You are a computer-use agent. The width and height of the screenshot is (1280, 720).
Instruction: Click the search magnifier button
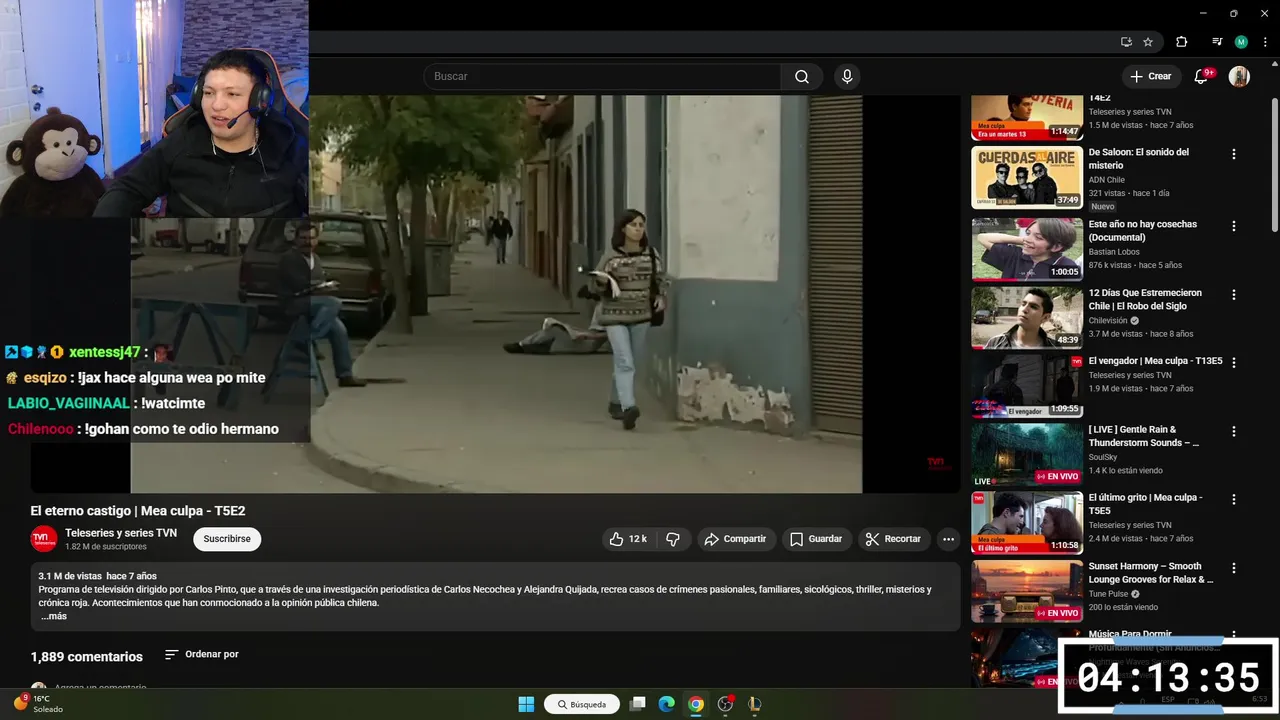802,76
